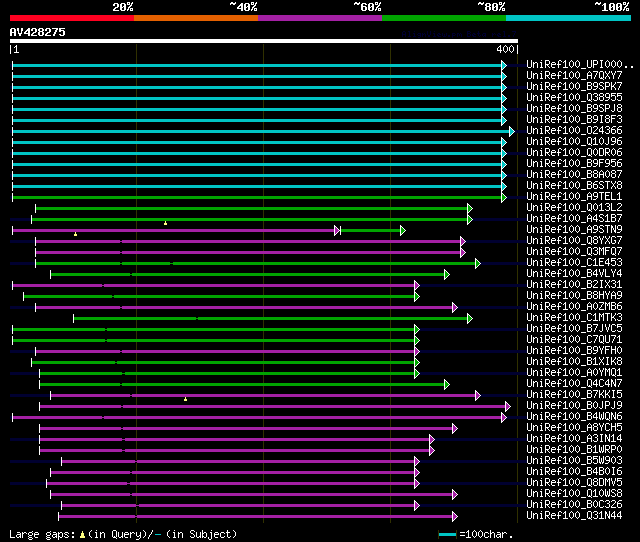640x542 pixels.
Task: Open the UniRef100_B9SPJ8 hit
Action: click(x=574, y=109)
